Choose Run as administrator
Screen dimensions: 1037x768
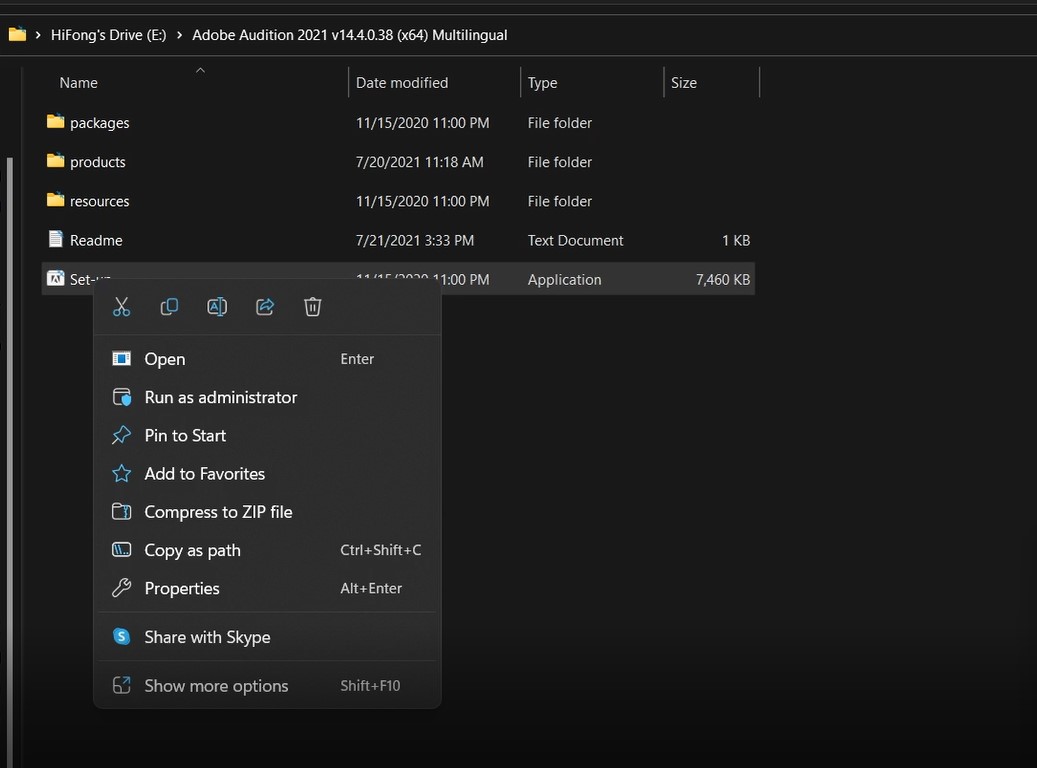click(220, 397)
